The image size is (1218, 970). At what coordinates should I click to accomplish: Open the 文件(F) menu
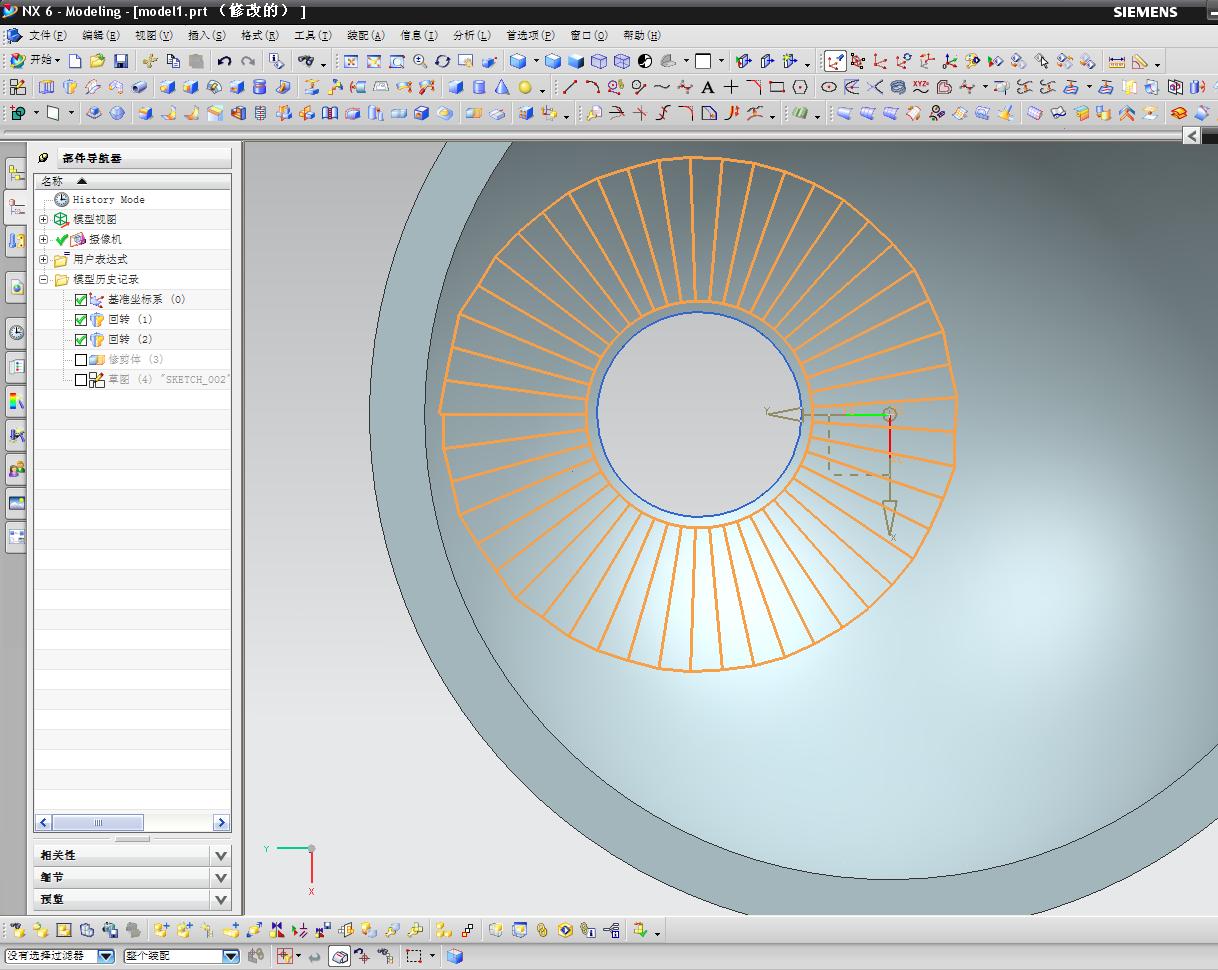[x=46, y=35]
